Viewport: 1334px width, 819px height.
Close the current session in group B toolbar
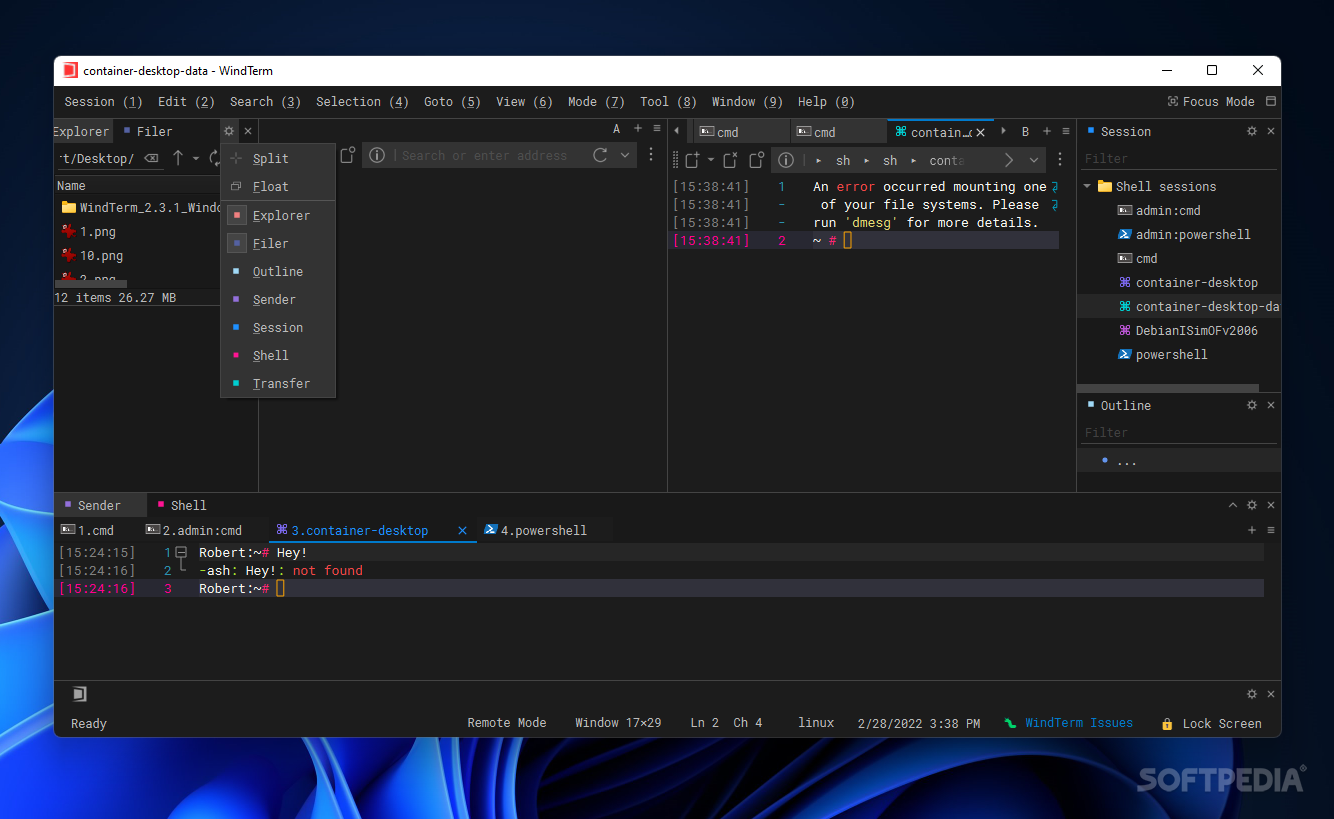pyautogui.click(x=731, y=160)
